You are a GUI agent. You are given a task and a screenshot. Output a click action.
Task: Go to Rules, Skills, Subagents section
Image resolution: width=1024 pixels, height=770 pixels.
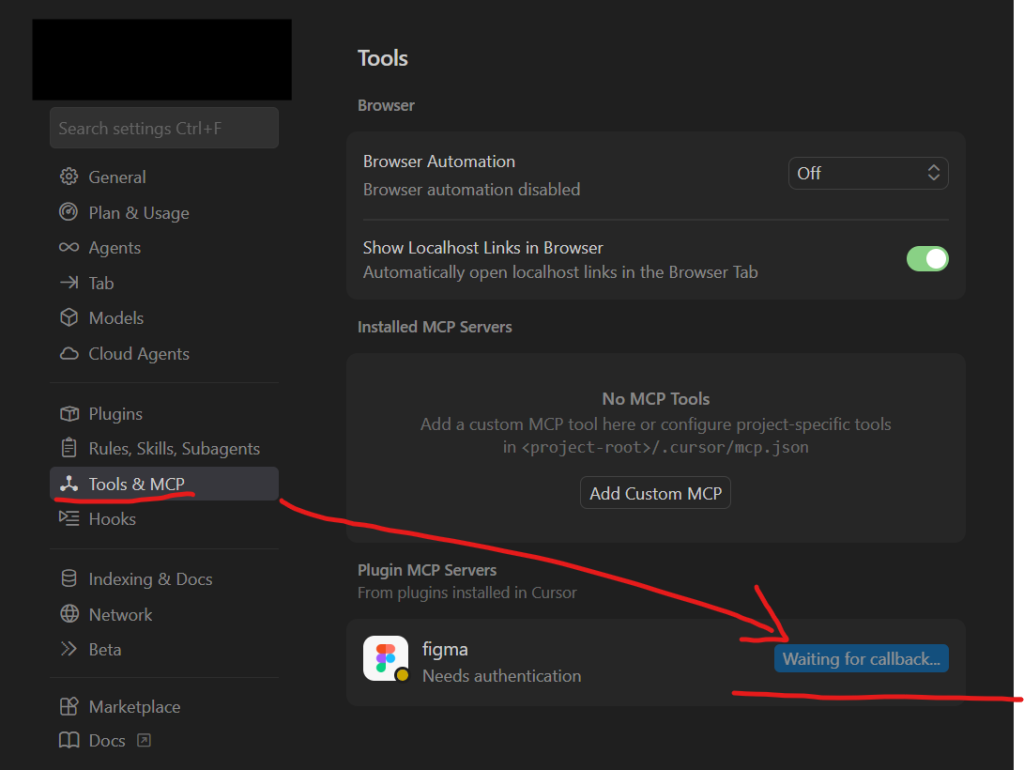(174, 449)
